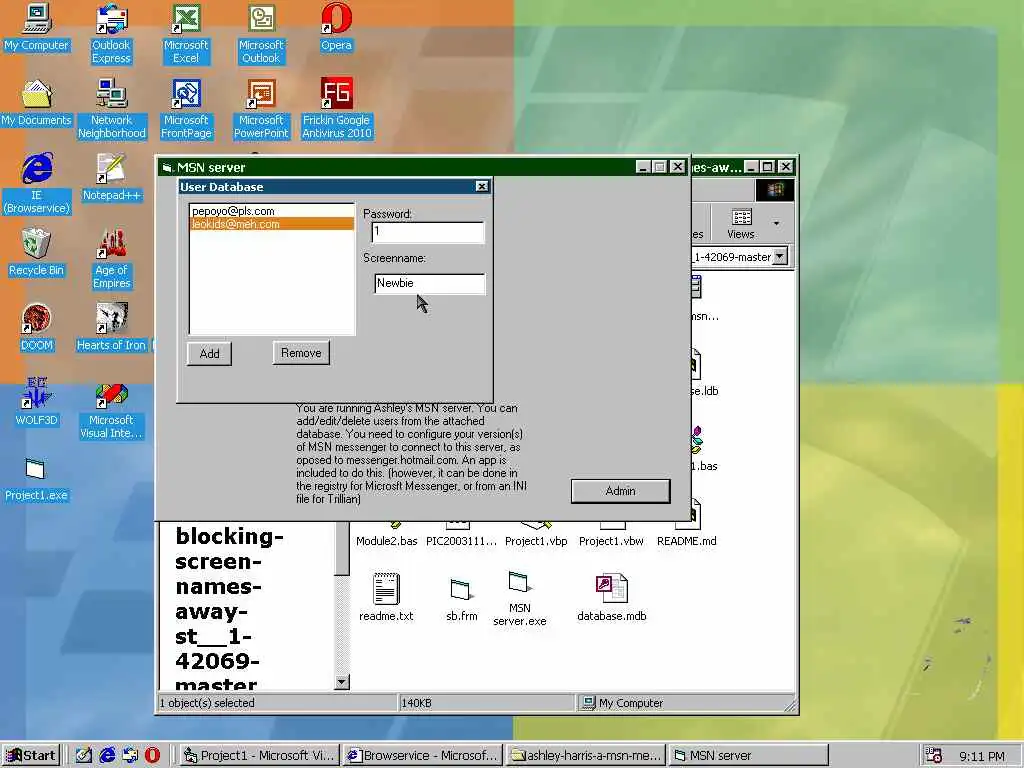Click scroll down arrow in Explorer left pane
The width and height of the screenshot is (1024, 768).
coord(342,682)
